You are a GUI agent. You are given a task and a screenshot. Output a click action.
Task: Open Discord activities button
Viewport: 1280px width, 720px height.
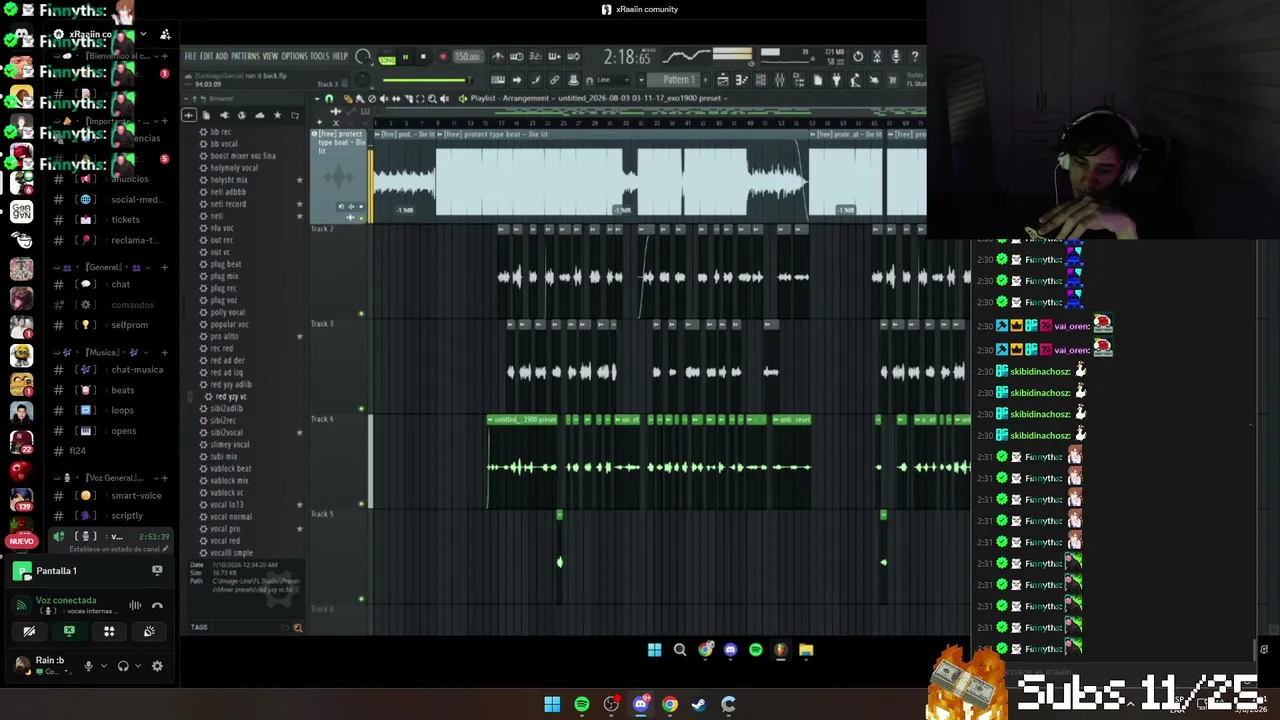[x=109, y=631]
